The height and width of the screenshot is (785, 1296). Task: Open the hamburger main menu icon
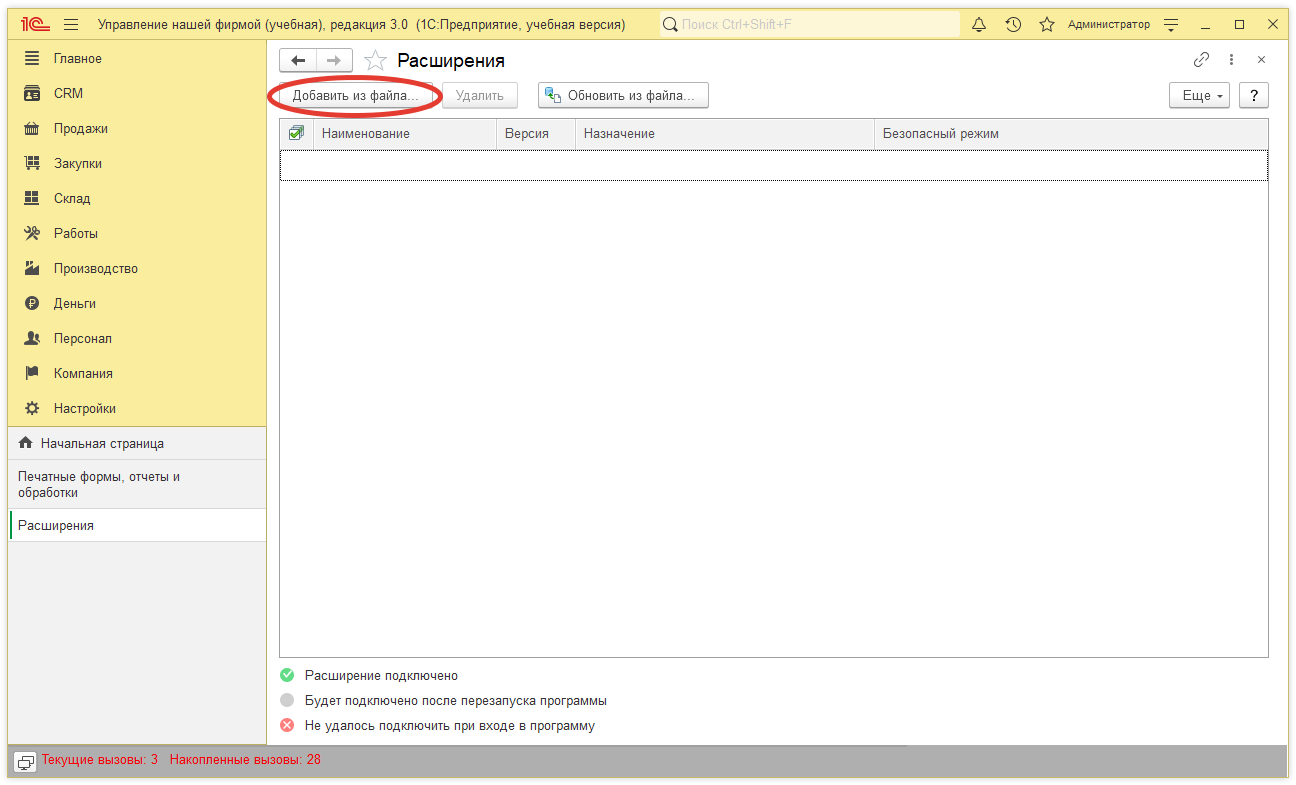[x=71, y=24]
